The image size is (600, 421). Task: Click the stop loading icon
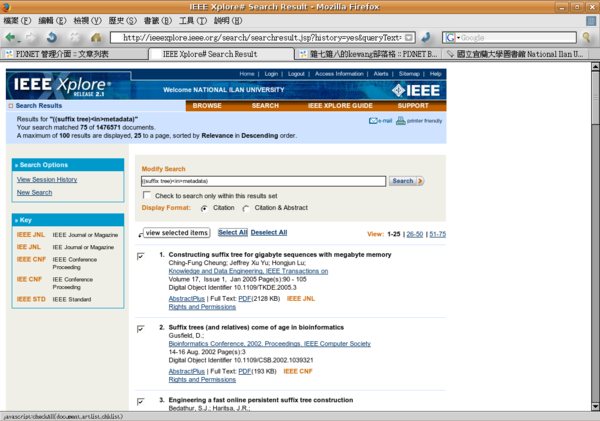click(74, 37)
